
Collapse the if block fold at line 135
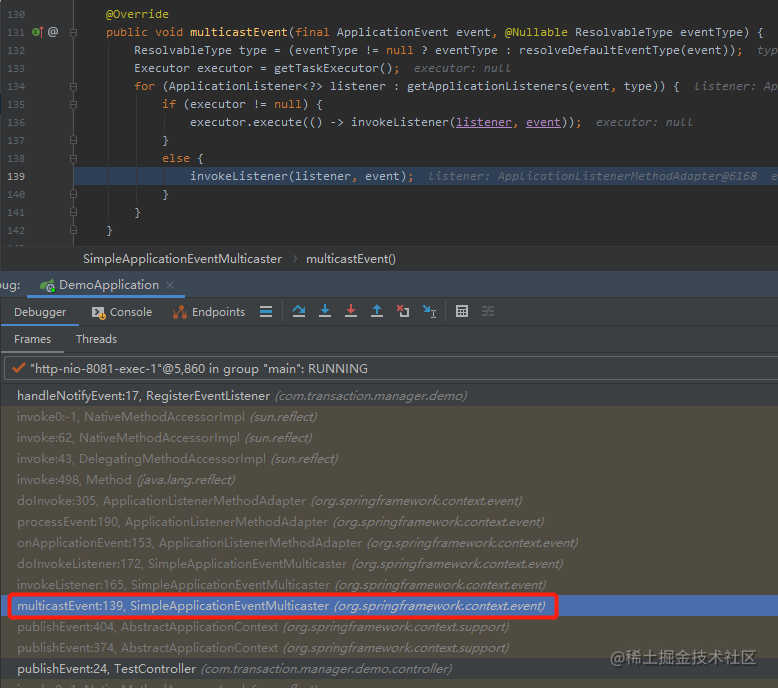[x=73, y=104]
